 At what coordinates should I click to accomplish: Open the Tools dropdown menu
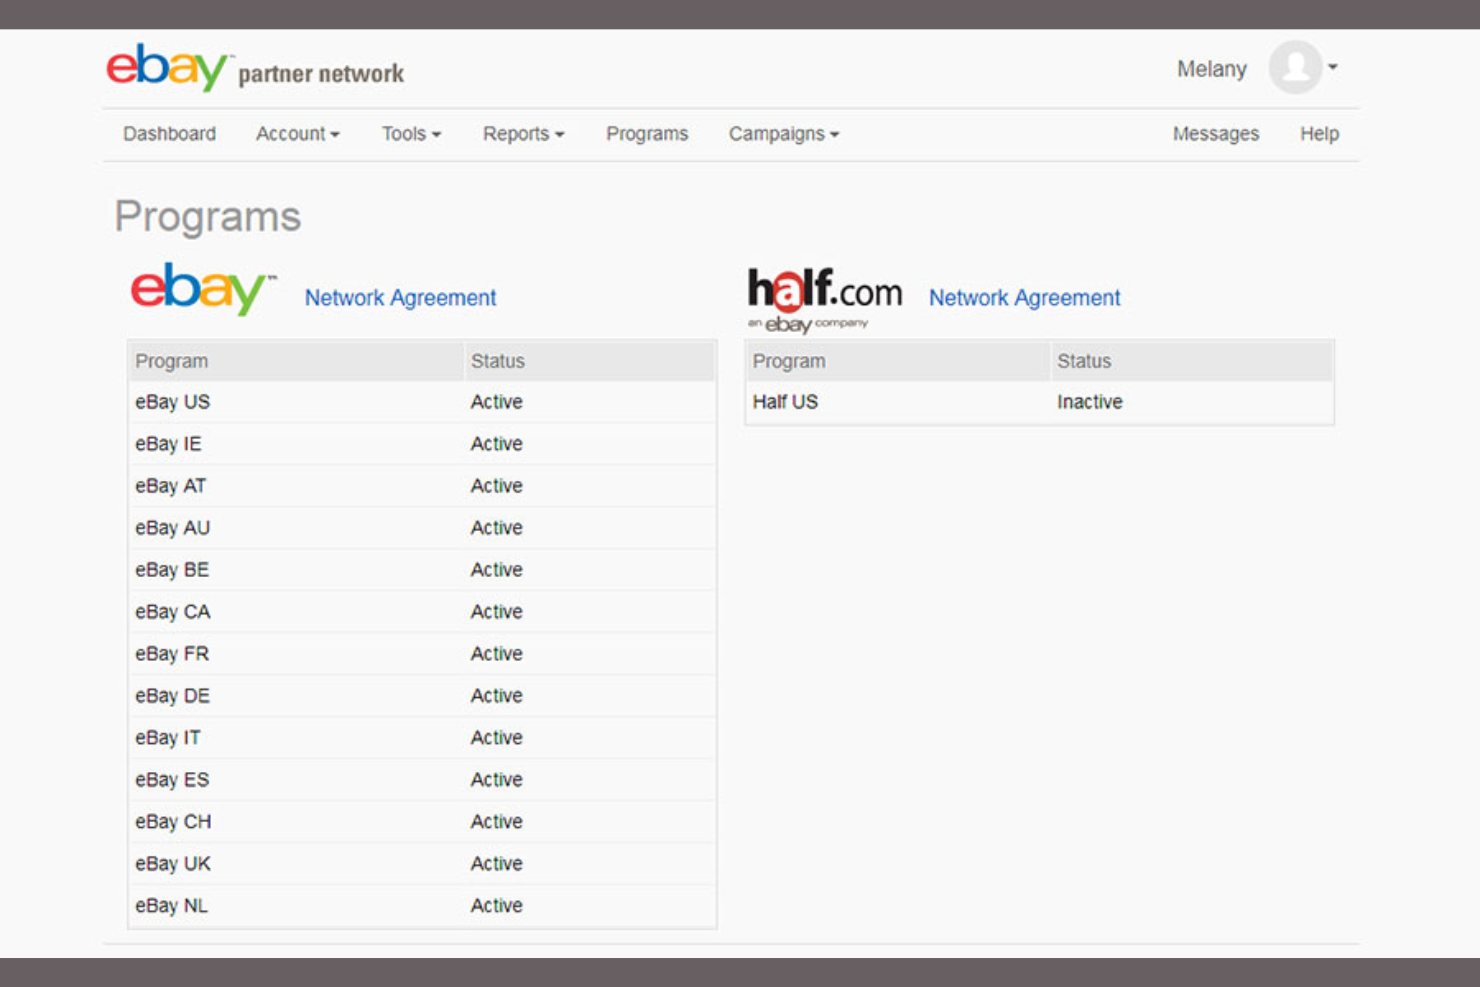coord(411,134)
